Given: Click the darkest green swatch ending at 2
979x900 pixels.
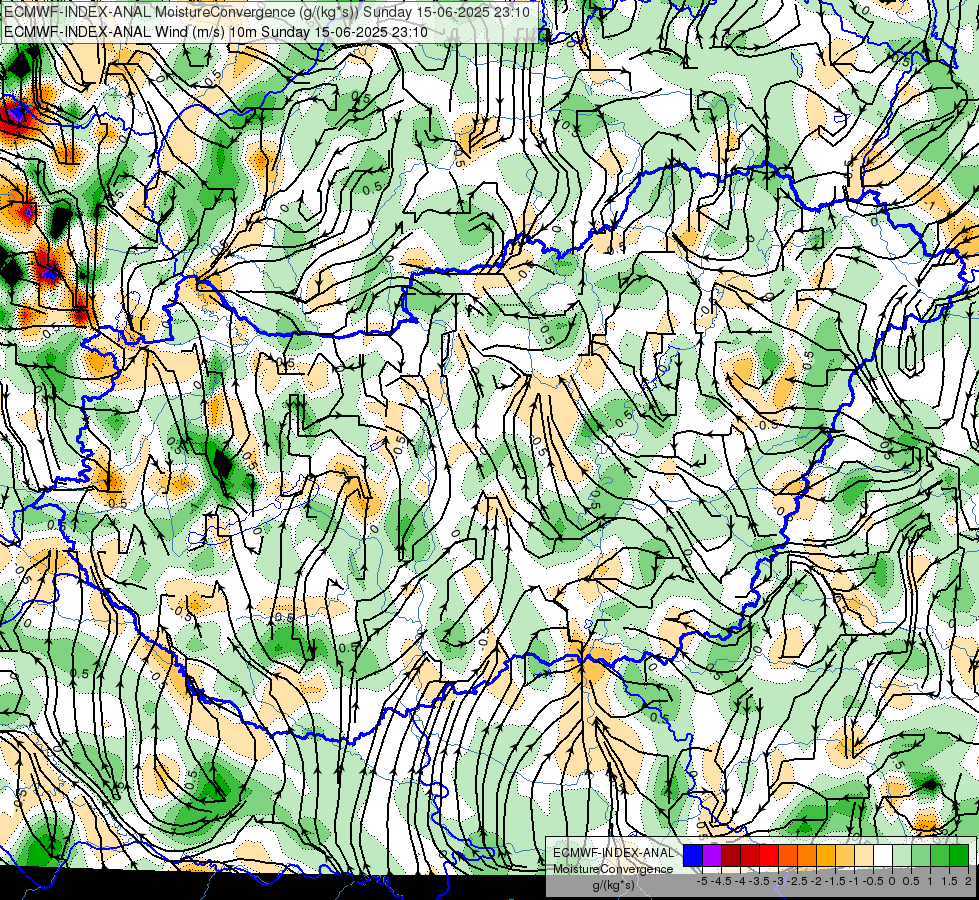Looking at the screenshot, I should pyautogui.click(x=959, y=855).
